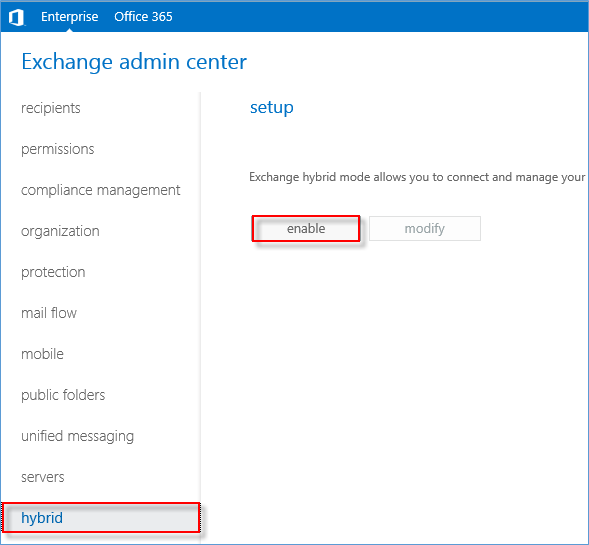Click the setup heading
The height and width of the screenshot is (545, 589).
[272, 108]
